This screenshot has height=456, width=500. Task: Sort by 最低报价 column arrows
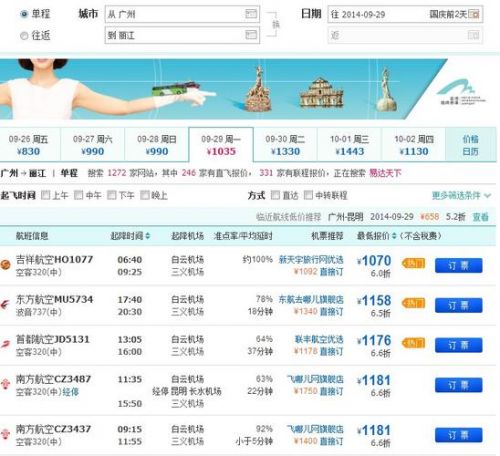click(x=394, y=236)
